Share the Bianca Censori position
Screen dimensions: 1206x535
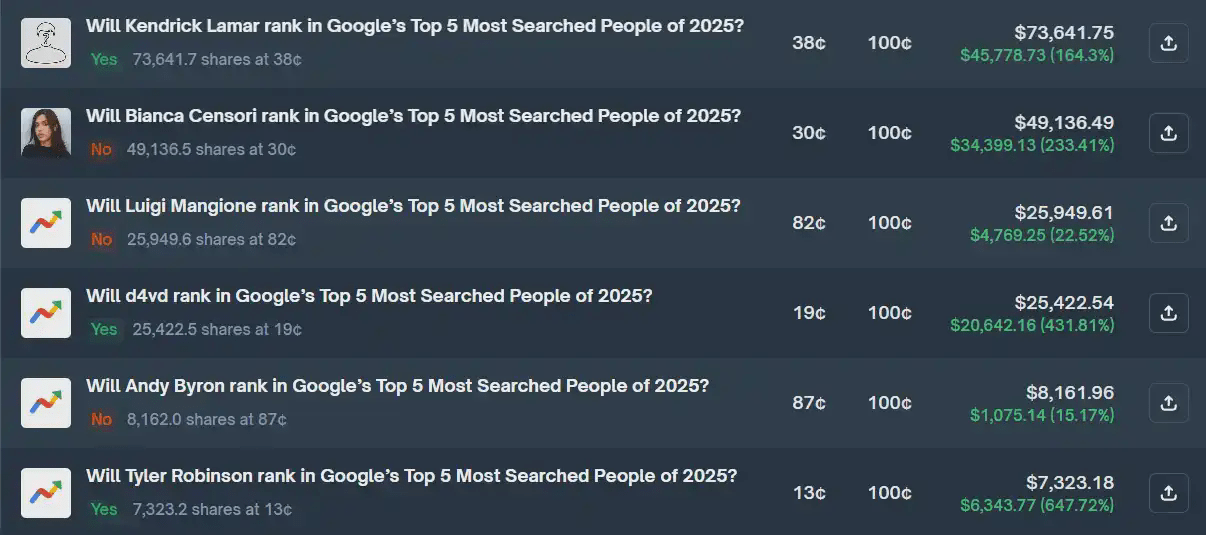1168,133
